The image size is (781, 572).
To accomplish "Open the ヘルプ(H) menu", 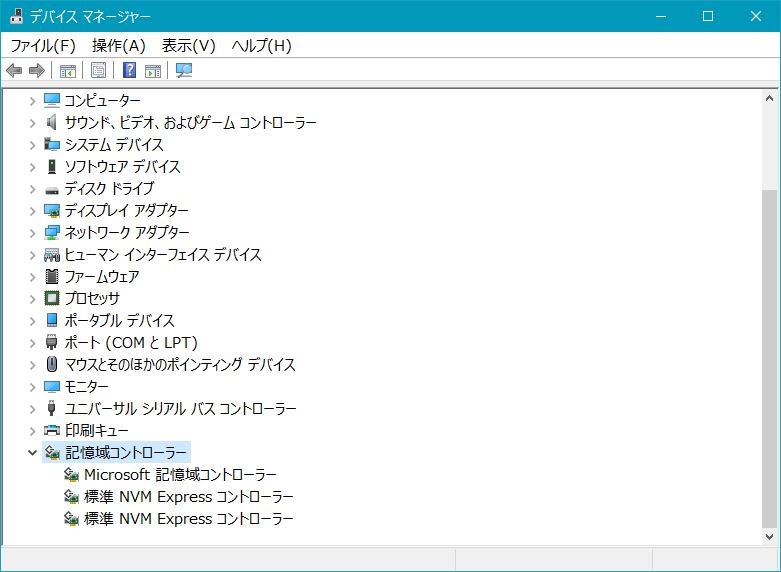I will [x=261, y=46].
